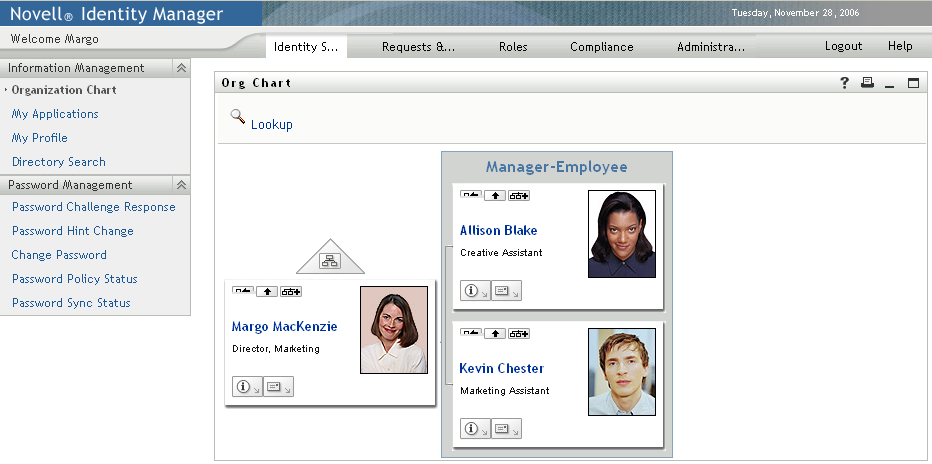This screenshot has height=464, width=932.
Task: Open identity actions for Kevin Chester
Action: [475, 428]
